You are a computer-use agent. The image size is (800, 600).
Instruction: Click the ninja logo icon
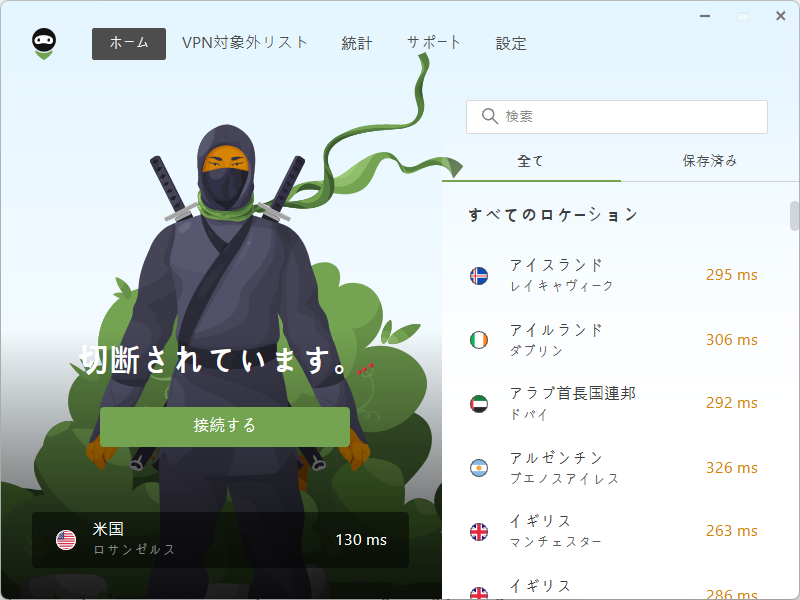pyautogui.click(x=44, y=43)
